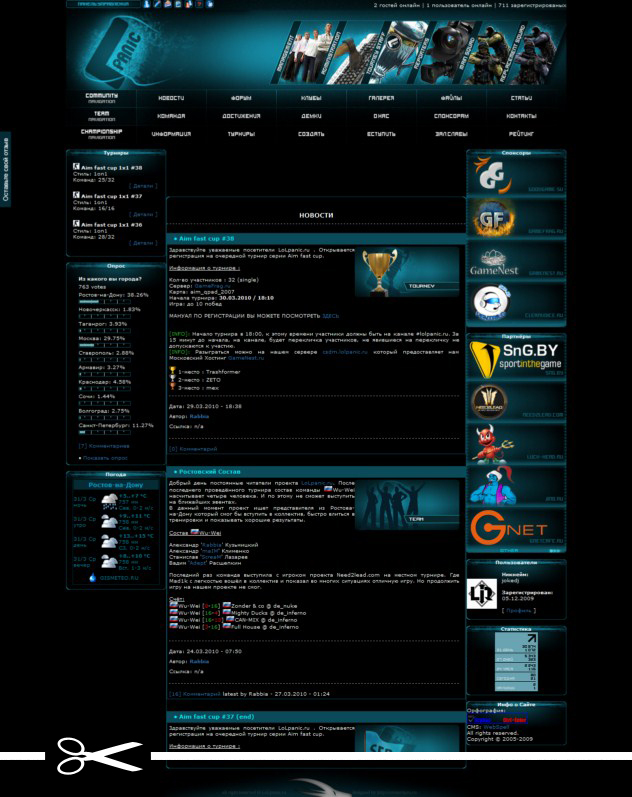Open the poll's [7] Комментариев link
This screenshot has width=632, height=797.
pos(104,446)
